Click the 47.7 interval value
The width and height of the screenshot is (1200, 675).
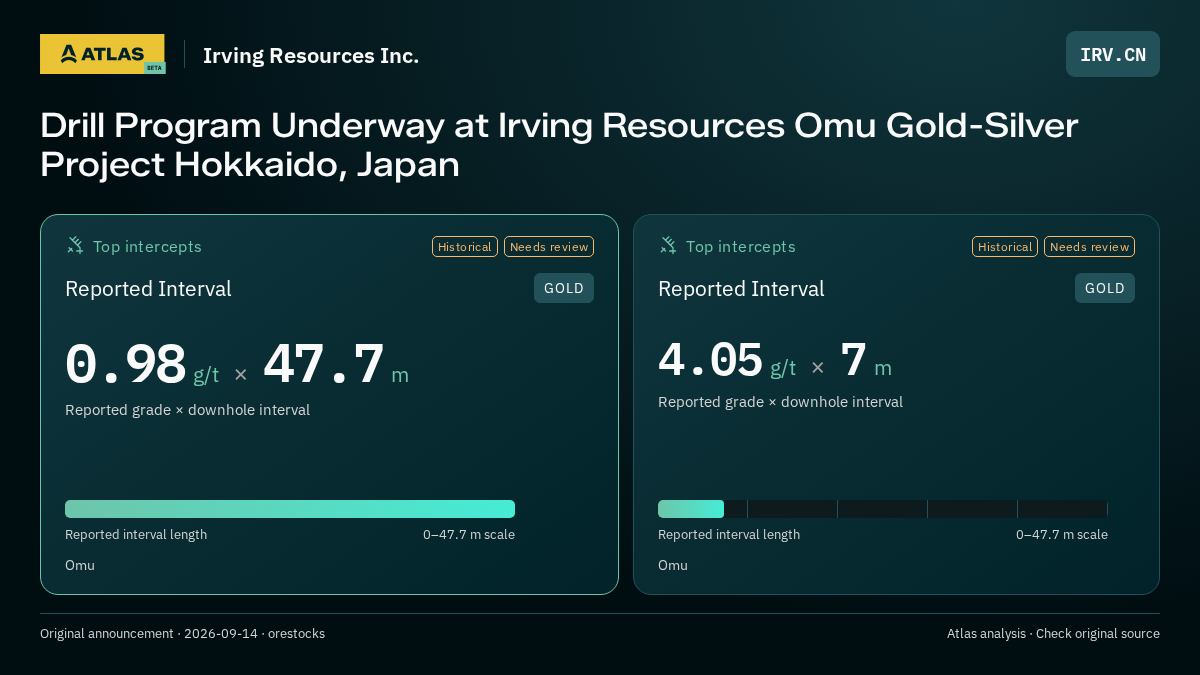tap(324, 365)
